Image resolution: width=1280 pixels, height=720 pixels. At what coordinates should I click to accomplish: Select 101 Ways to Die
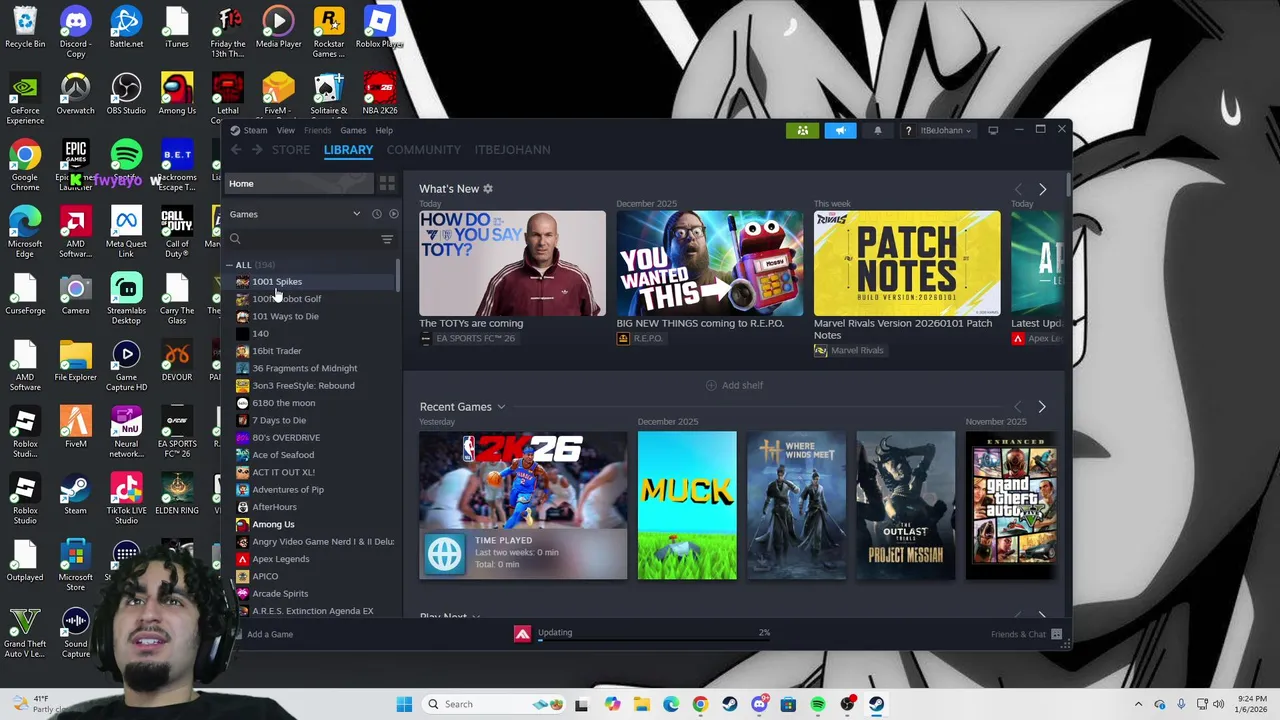coord(285,316)
